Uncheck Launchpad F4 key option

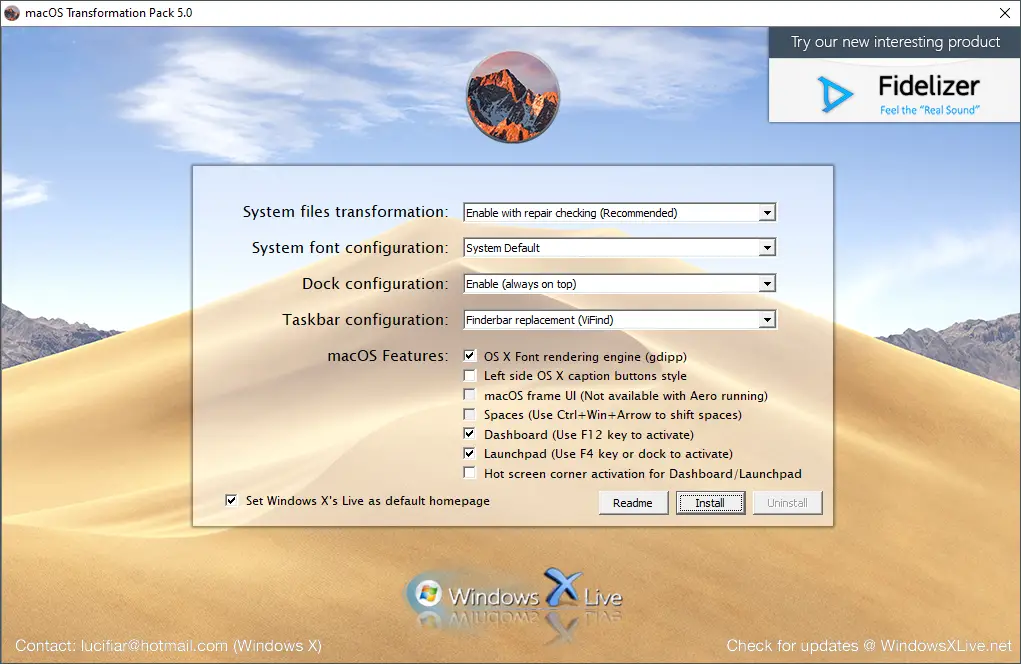pyautogui.click(x=469, y=453)
